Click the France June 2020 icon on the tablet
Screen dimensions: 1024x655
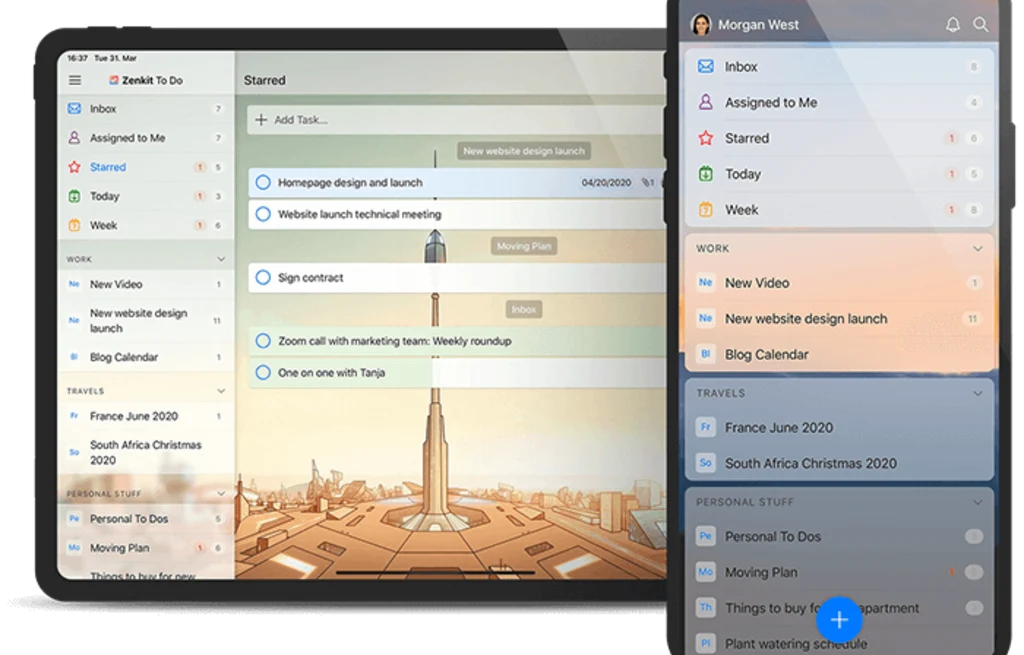tap(74, 416)
